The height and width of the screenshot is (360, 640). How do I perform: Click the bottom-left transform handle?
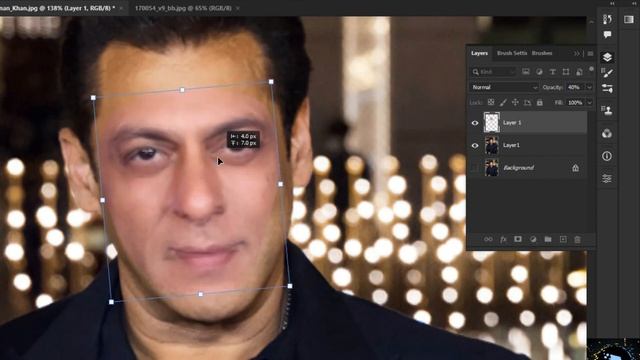[111, 302]
